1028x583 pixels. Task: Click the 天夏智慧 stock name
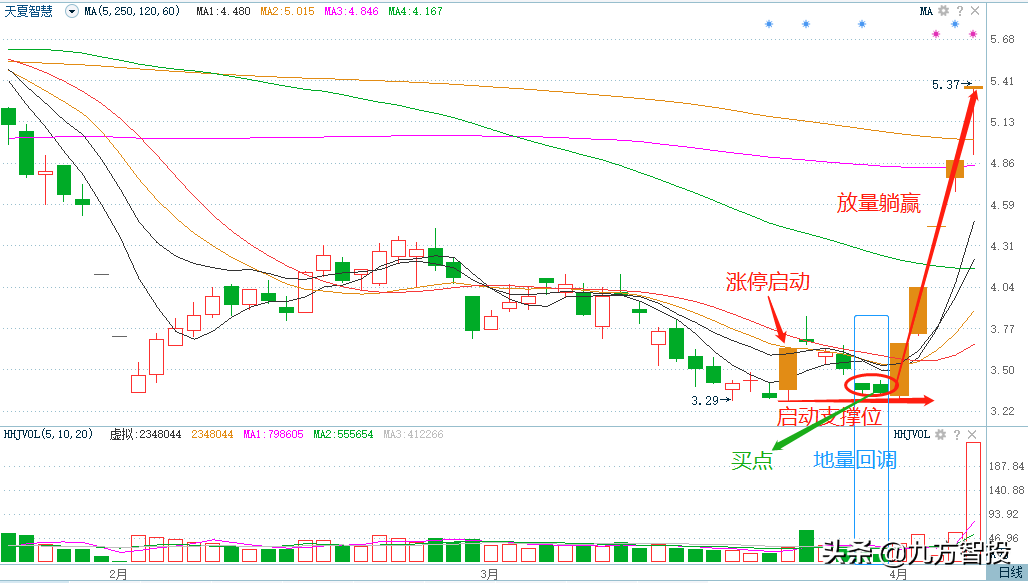coord(29,11)
